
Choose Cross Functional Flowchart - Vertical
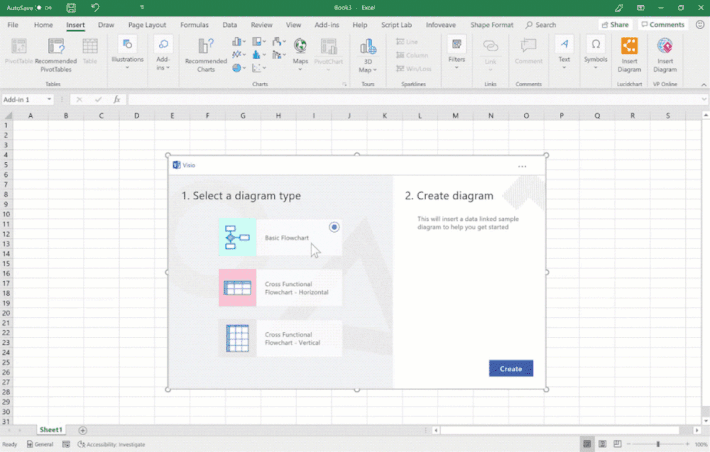280,338
